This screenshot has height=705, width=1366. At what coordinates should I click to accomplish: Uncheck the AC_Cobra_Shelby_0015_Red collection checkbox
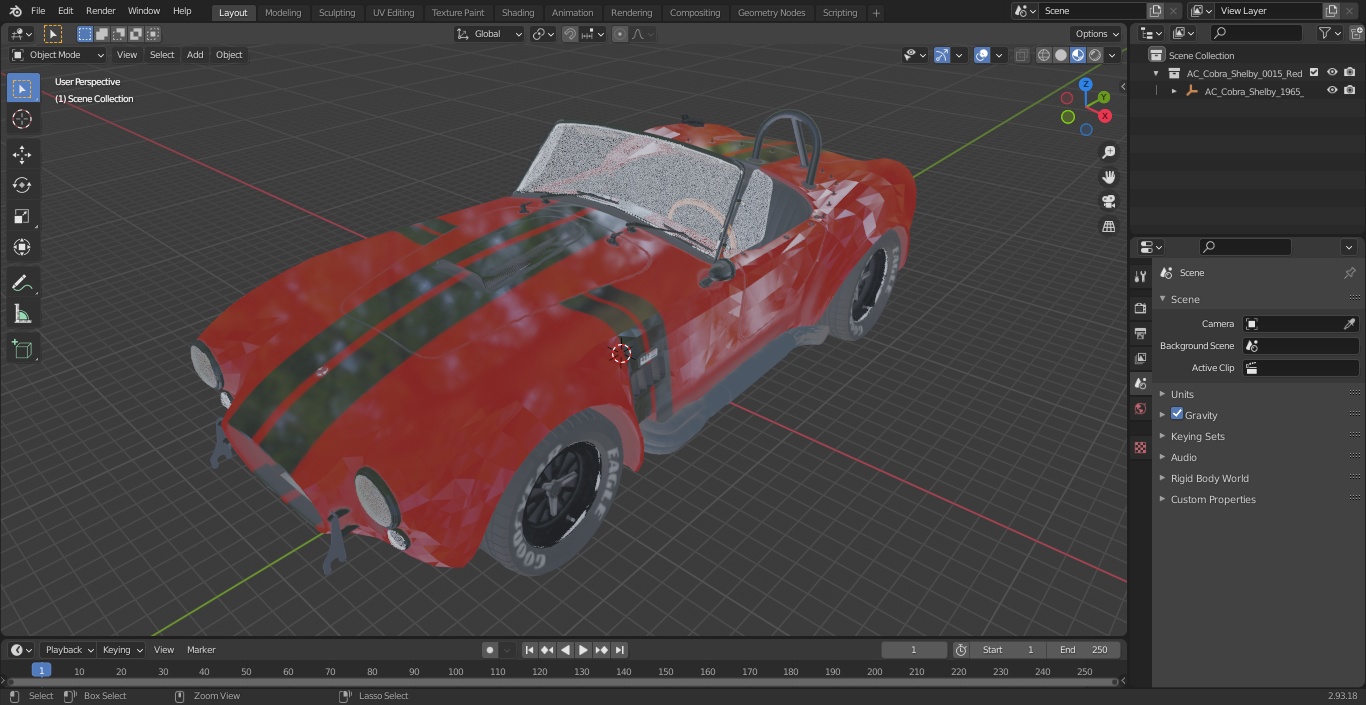pyautogui.click(x=1314, y=72)
